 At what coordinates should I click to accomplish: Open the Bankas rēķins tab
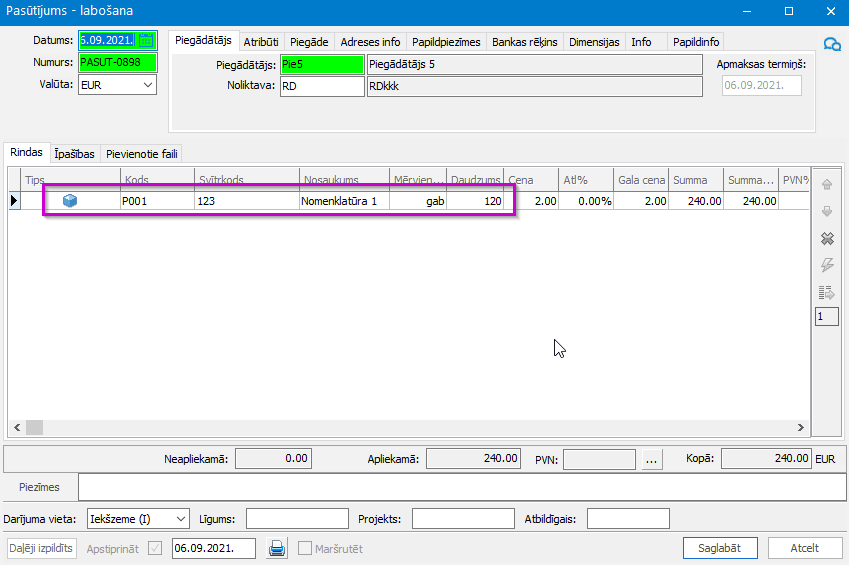(x=525, y=42)
